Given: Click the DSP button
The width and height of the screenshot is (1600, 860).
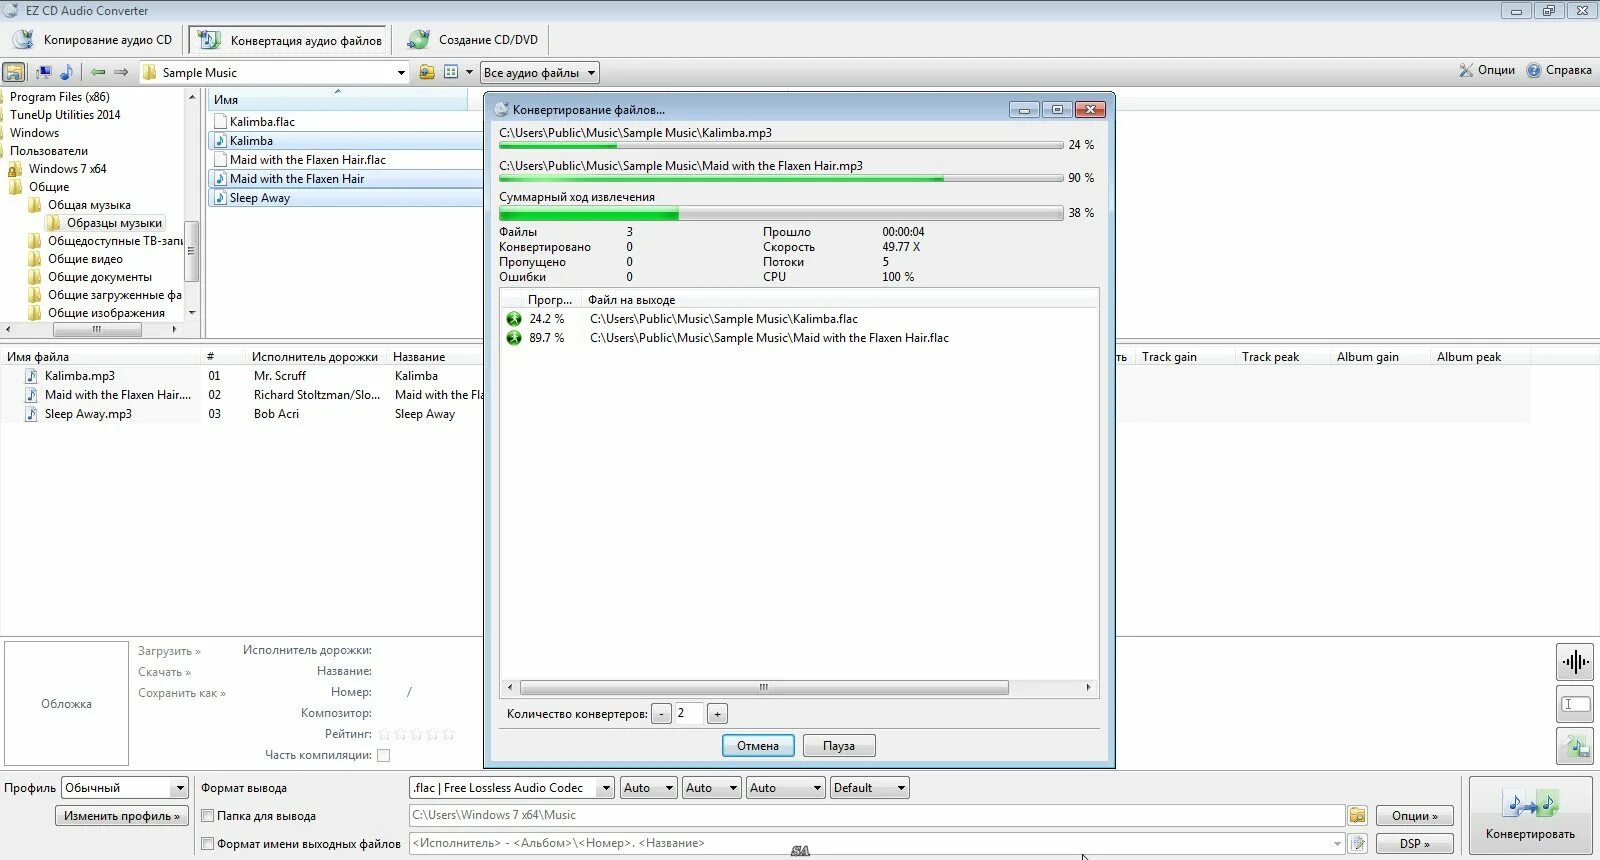Looking at the screenshot, I should [x=1414, y=844].
